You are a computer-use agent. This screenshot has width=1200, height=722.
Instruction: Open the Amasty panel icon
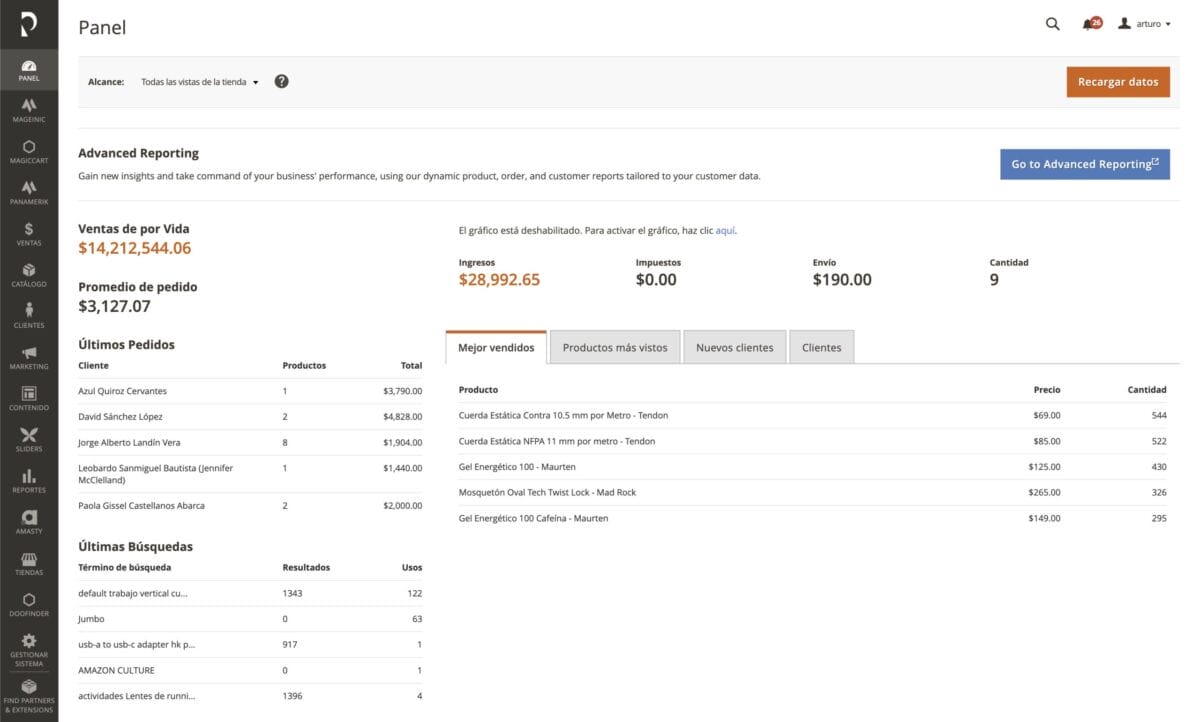click(x=29, y=522)
